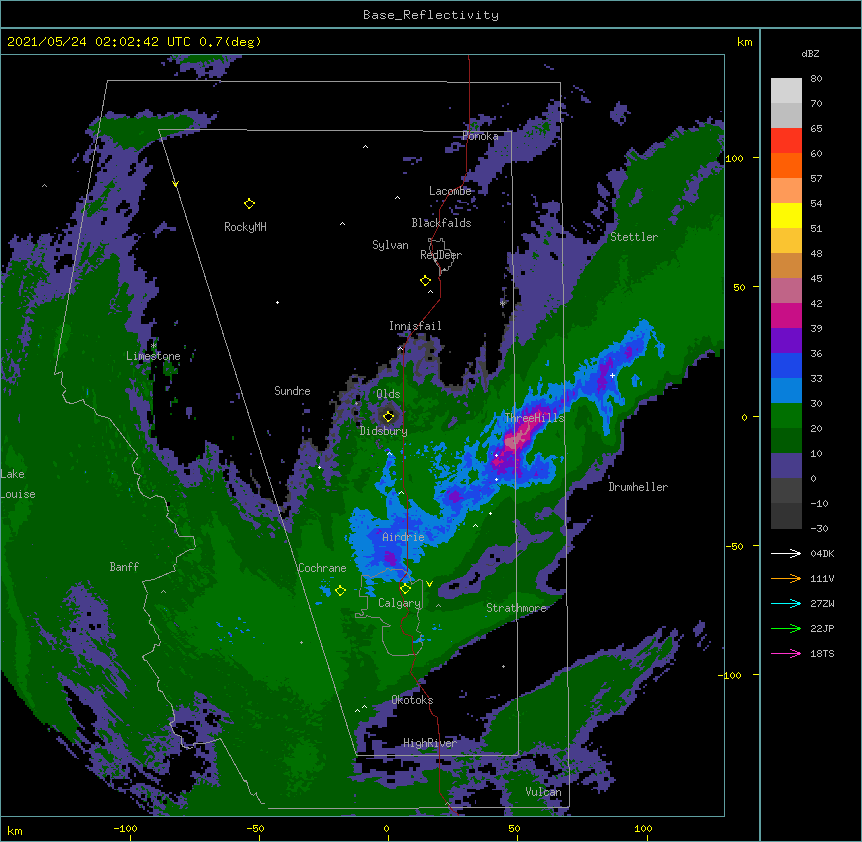The width and height of the screenshot is (862, 842).
Task: Click the yellow arrow marker on the northwest boundary line
Action: click(175, 184)
